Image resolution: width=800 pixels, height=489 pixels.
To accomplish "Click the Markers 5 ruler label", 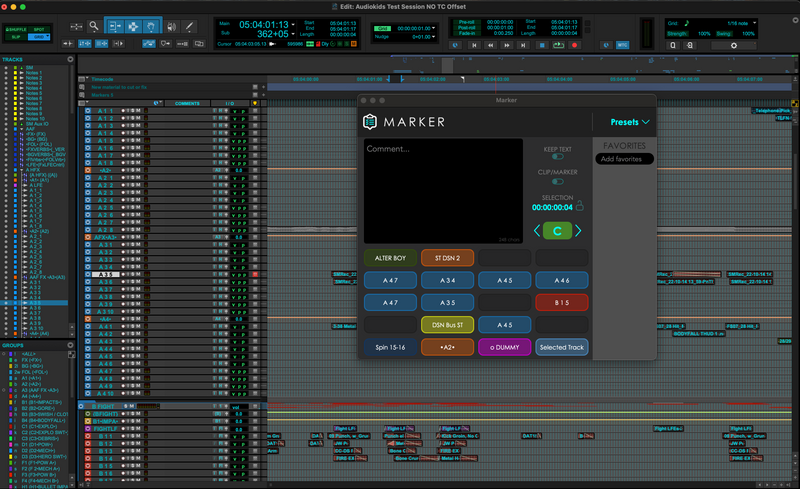I will point(102,95).
